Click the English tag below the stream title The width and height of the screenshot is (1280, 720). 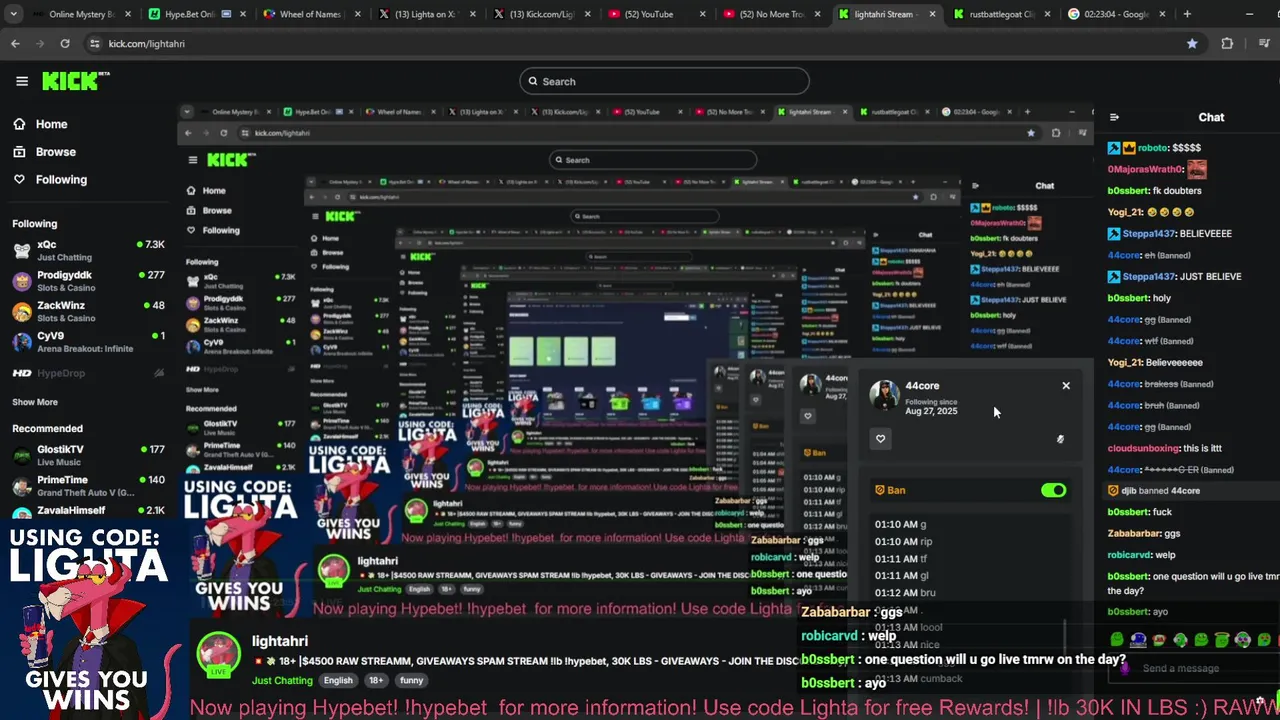[x=338, y=680]
